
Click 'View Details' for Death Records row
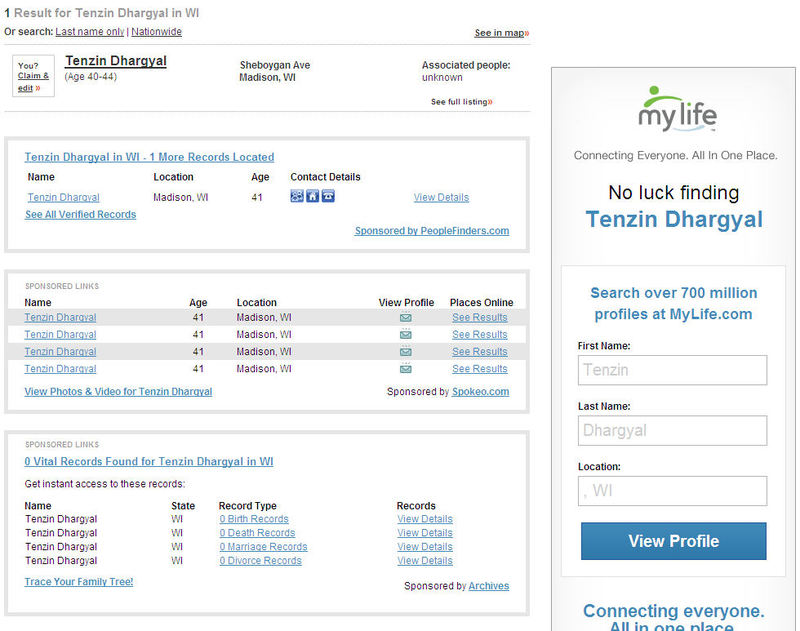[x=425, y=533]
